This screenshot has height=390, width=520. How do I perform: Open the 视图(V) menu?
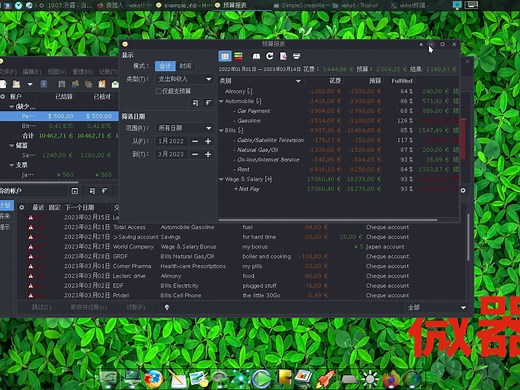[x=57, y=72]
